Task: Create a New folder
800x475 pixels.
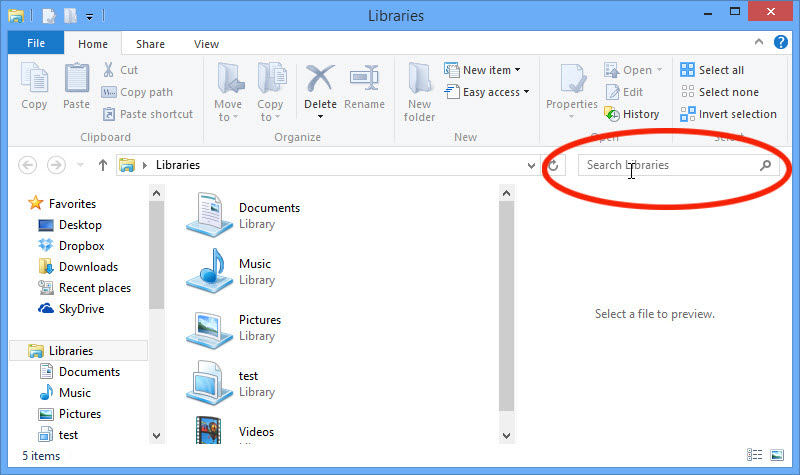Action: coord(419,92)
